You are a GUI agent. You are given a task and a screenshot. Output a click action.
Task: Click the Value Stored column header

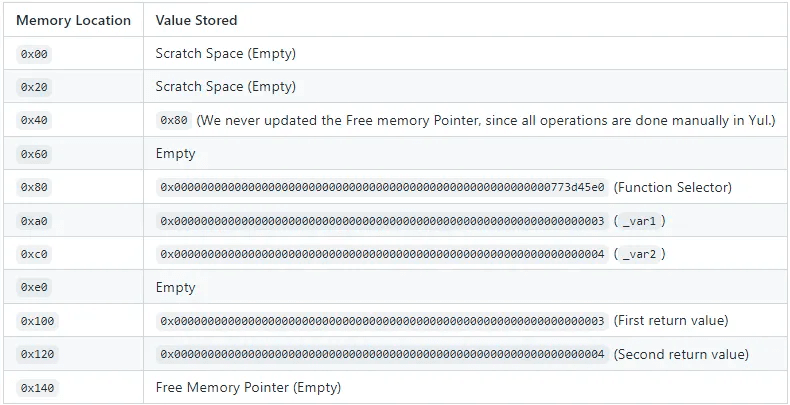[197, 20]
